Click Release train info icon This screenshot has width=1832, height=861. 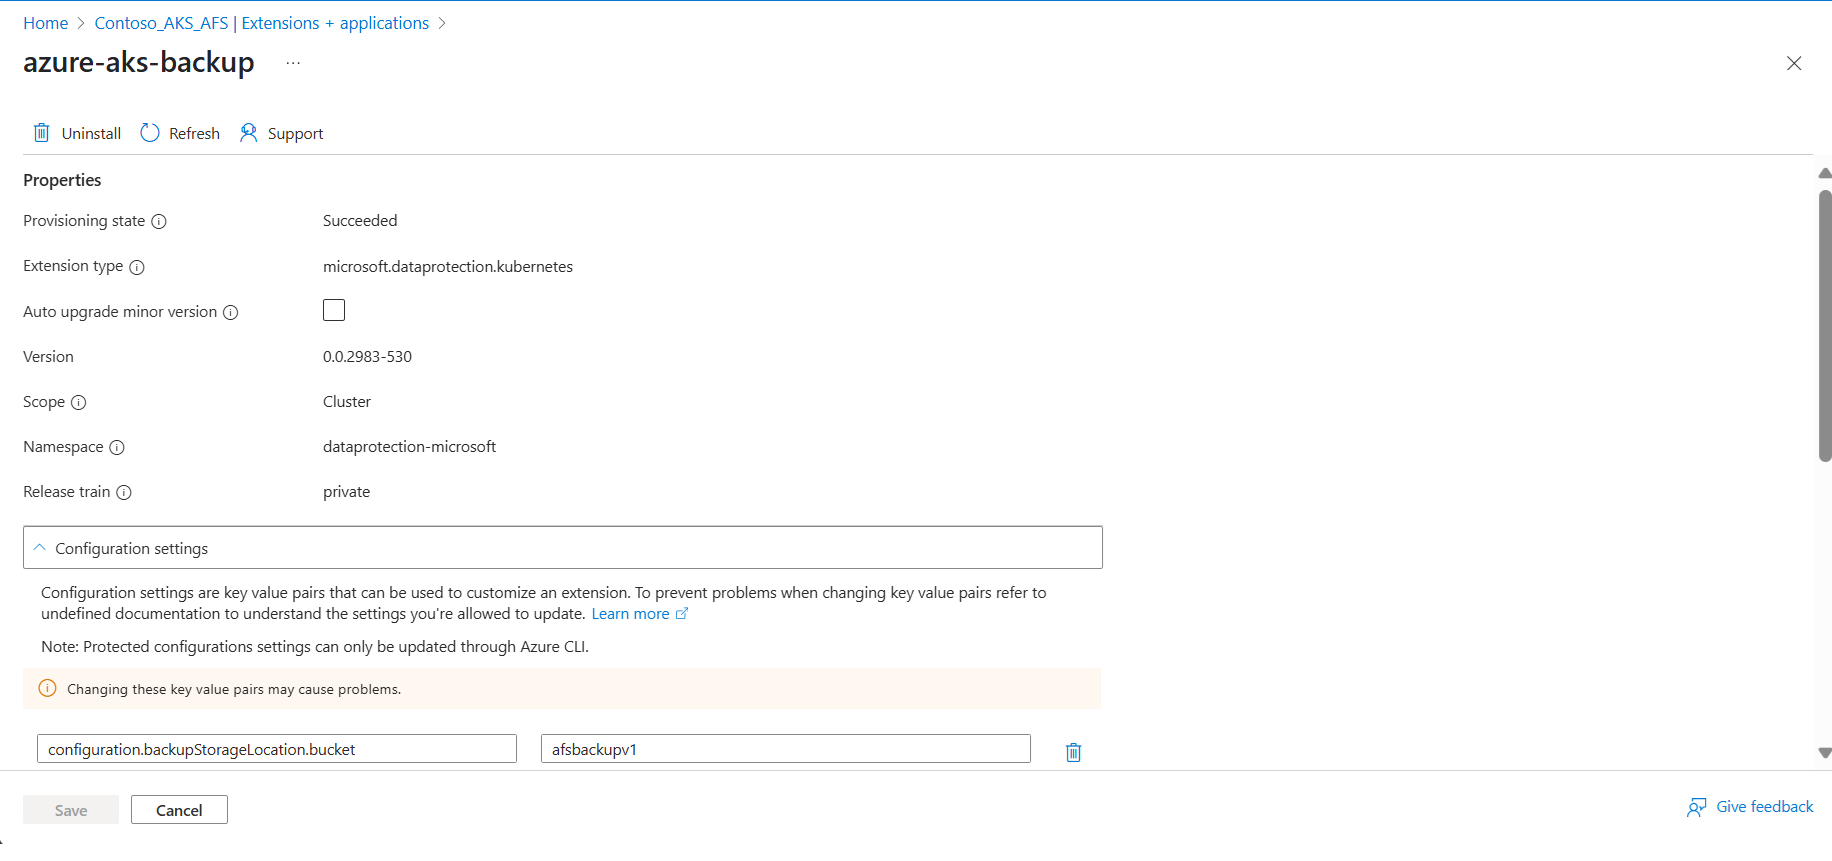tap(124, 493)
